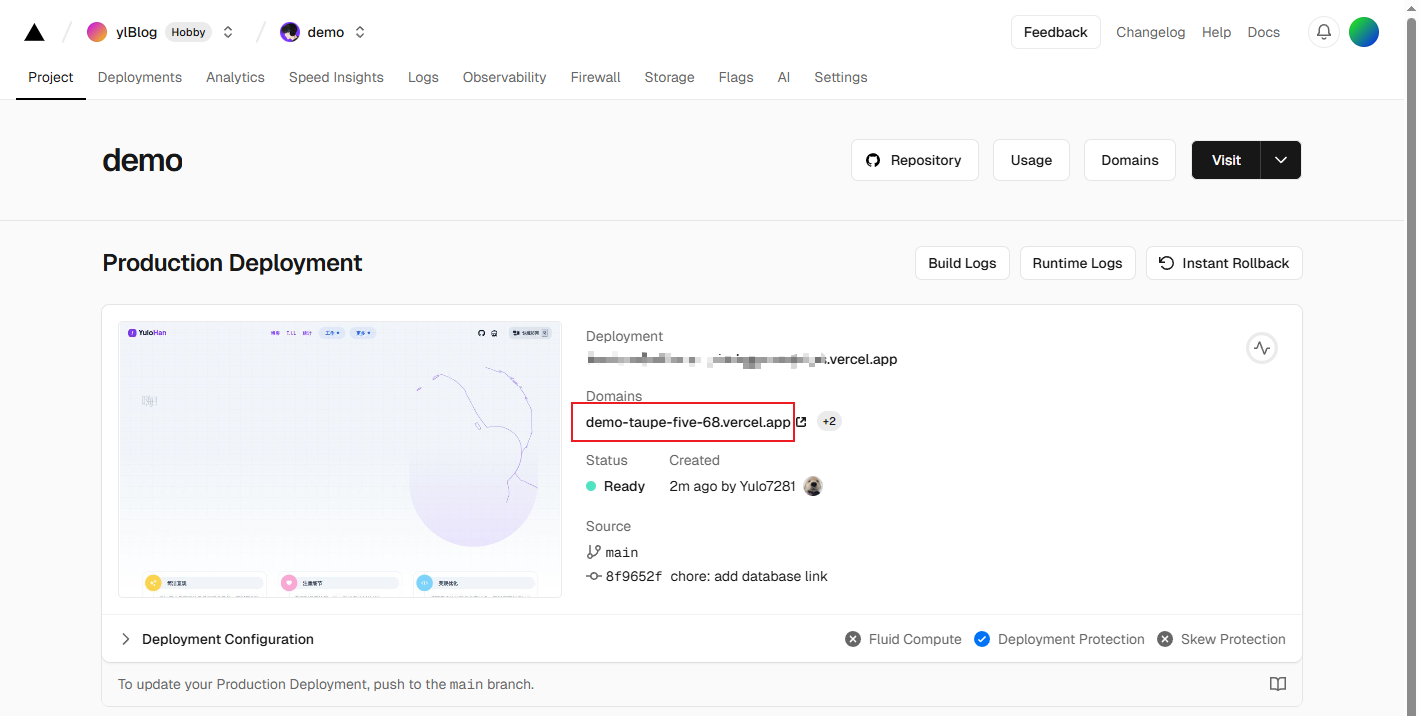1419x716 pixels.
Task: Open the dropdown arrow next to Visit
Action: tap(1281, 160)
